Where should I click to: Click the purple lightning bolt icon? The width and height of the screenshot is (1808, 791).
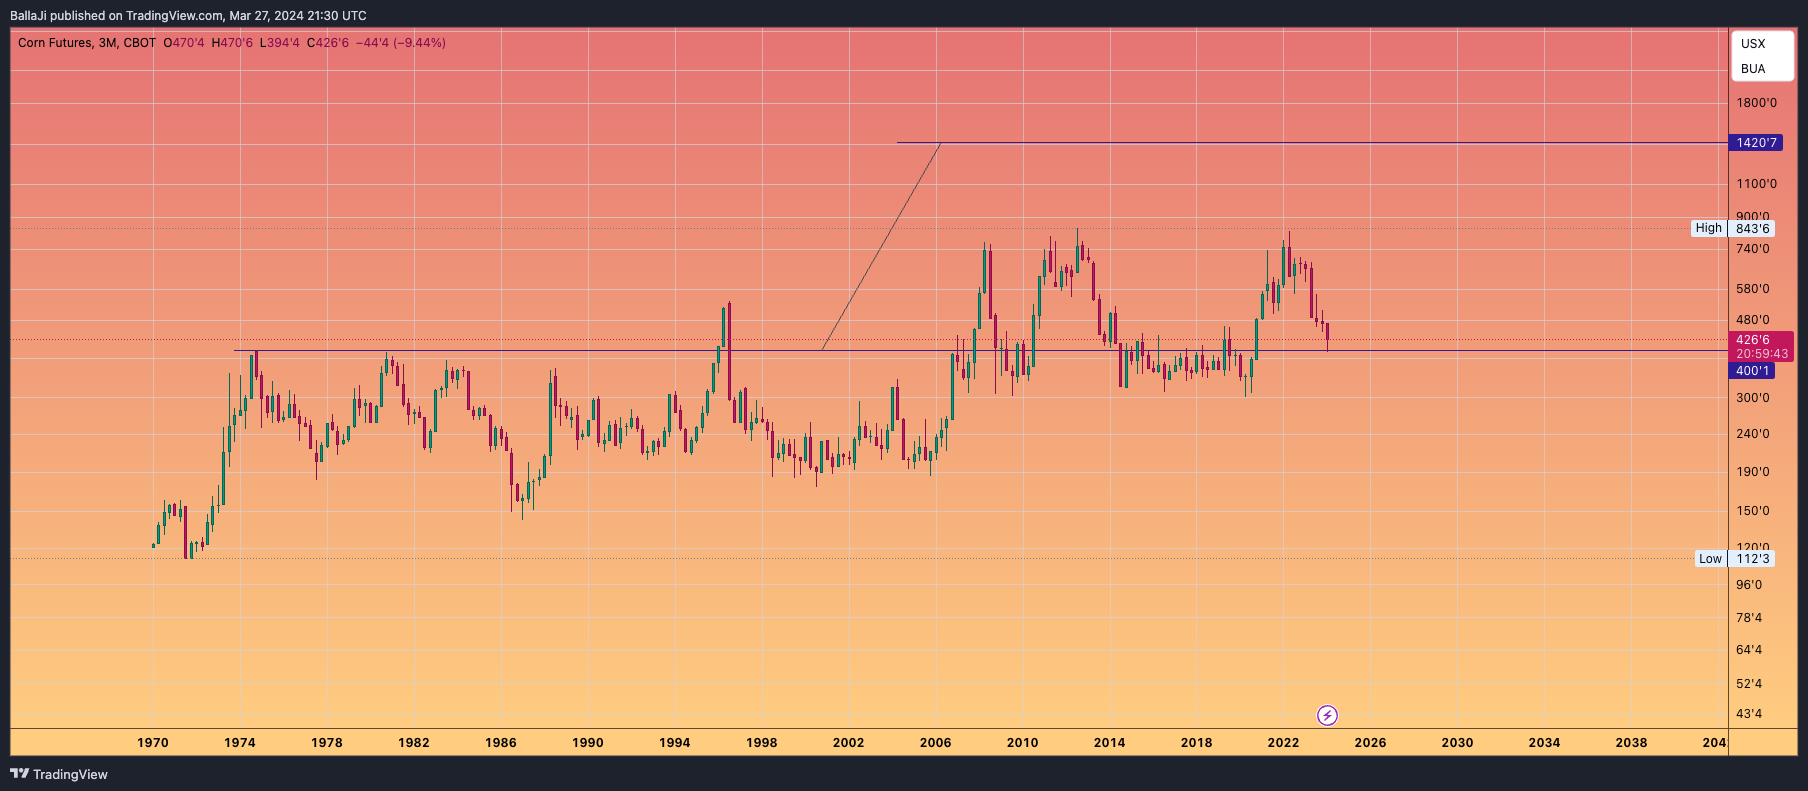(1327, 715)
